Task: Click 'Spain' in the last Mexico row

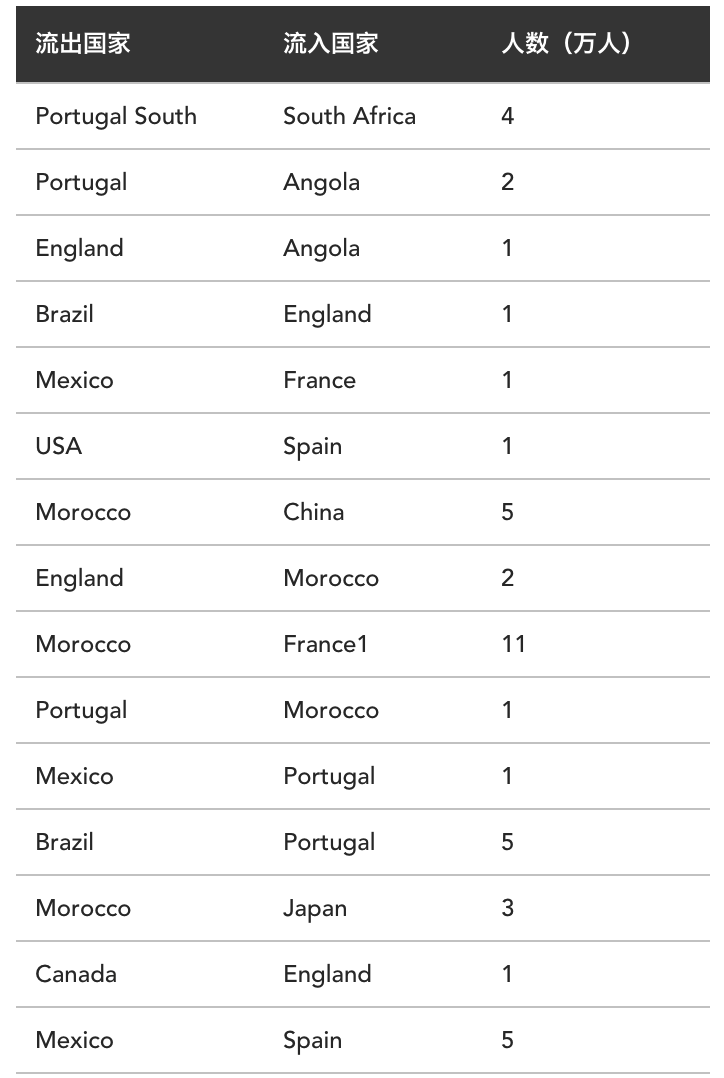Action: (x=312, y=1040)
